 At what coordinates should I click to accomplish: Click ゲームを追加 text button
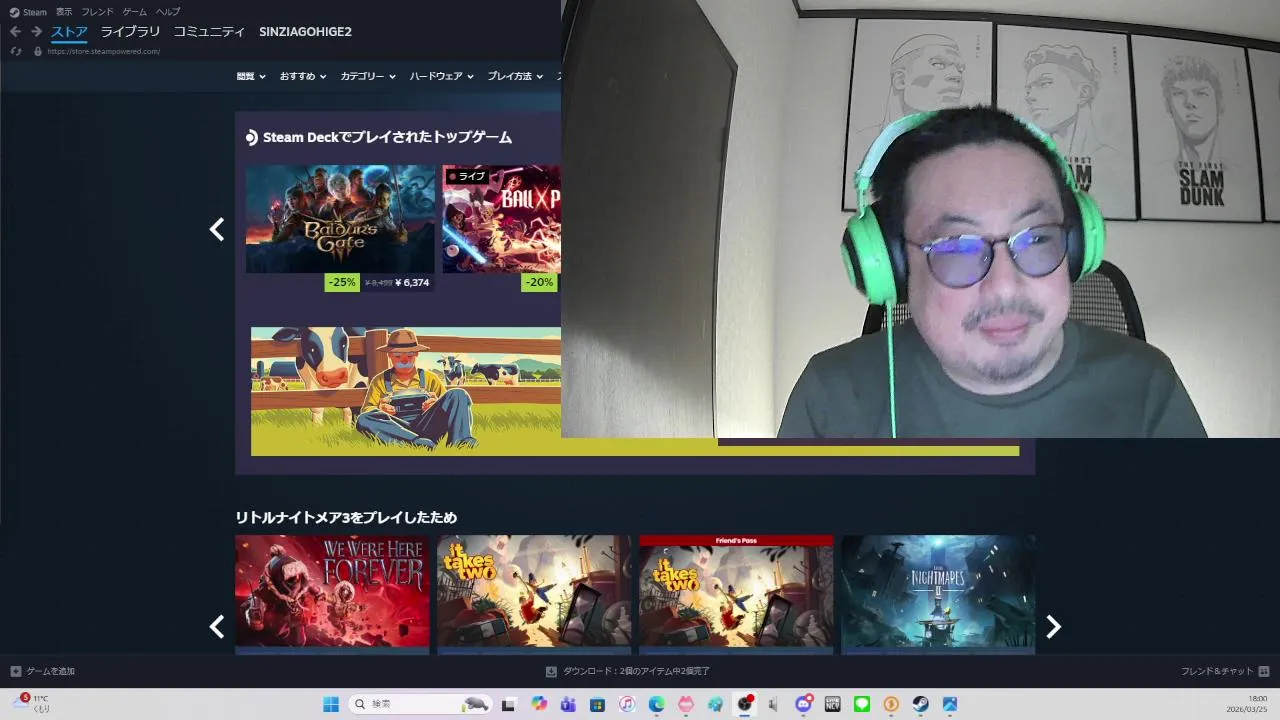(x=50, y=671)
